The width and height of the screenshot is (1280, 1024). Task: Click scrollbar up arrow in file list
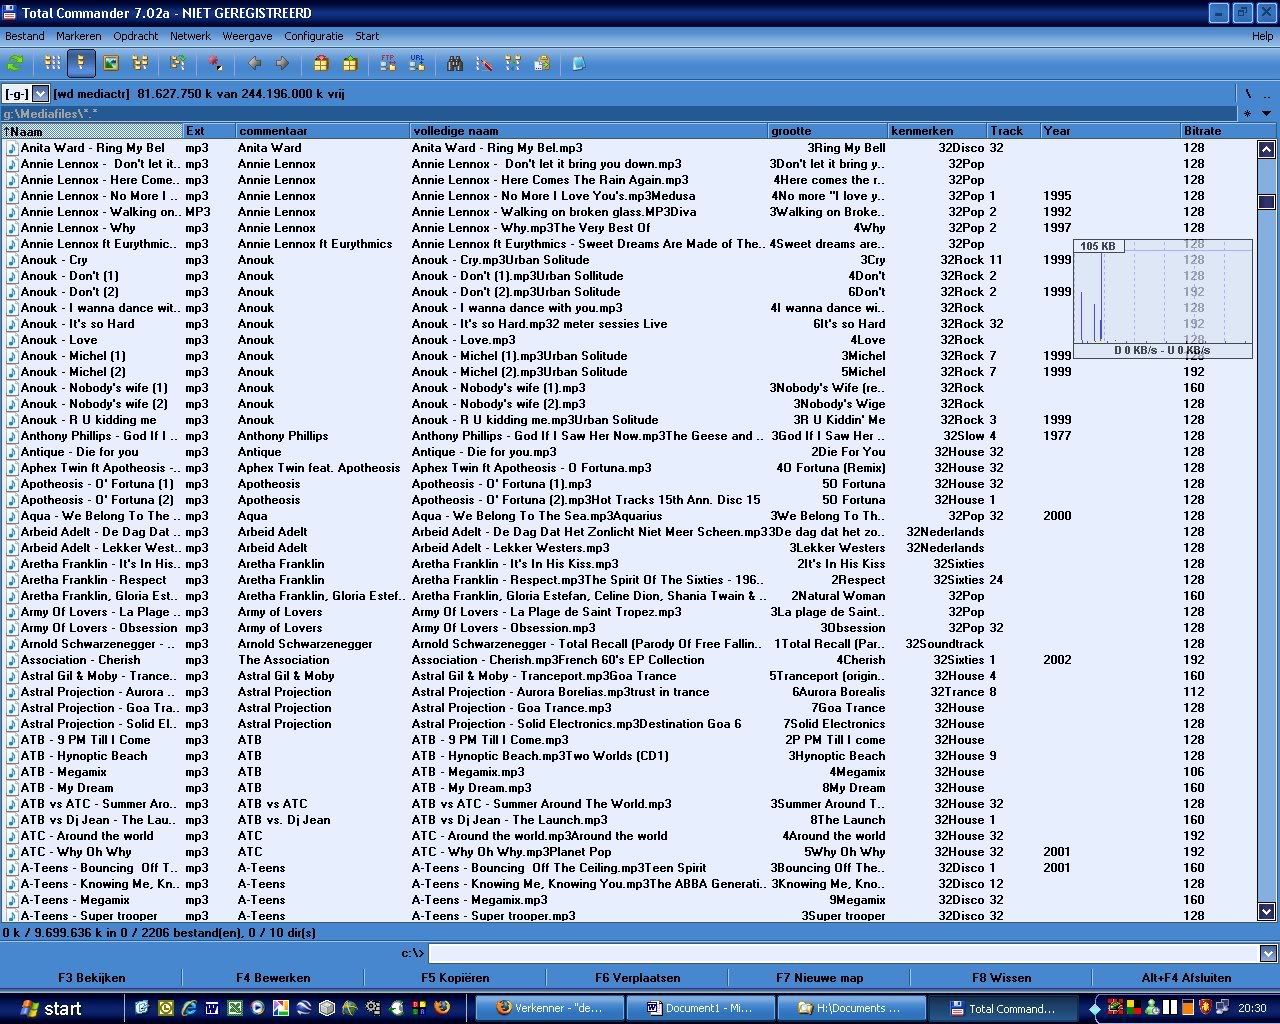coord(1267,149)
